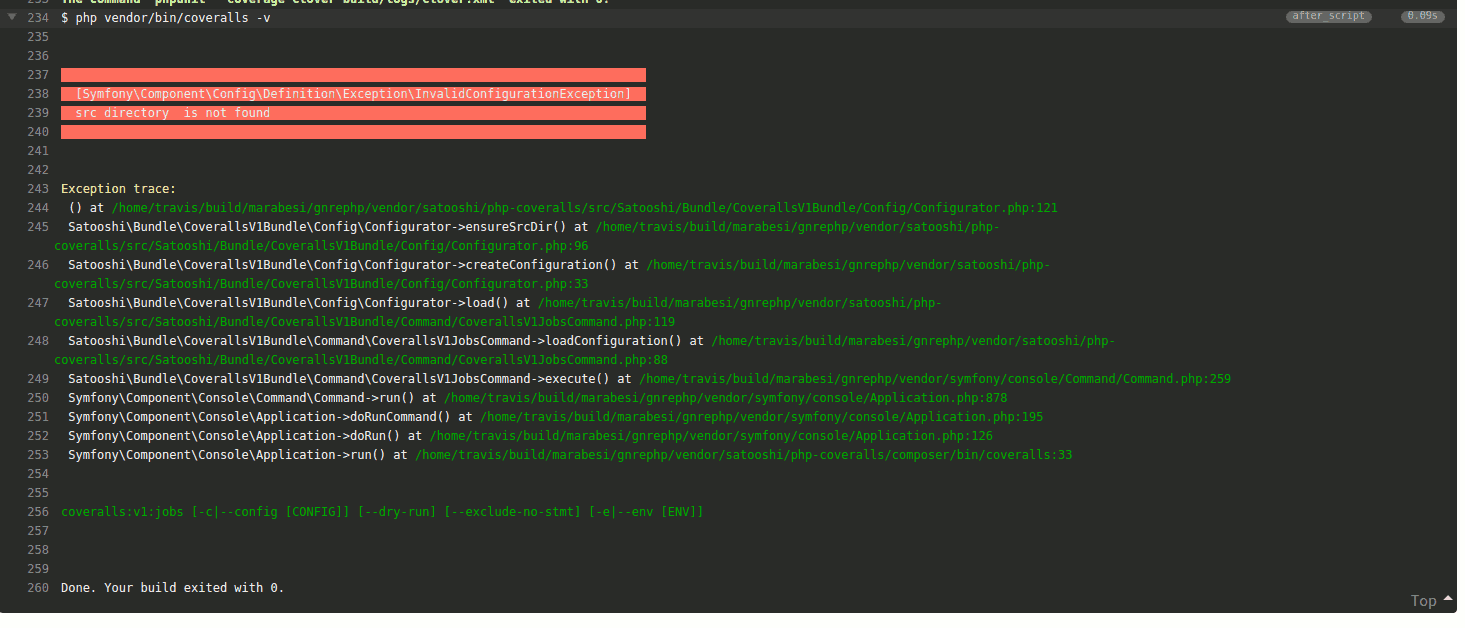Select the after_script badge

[1328, 16]
